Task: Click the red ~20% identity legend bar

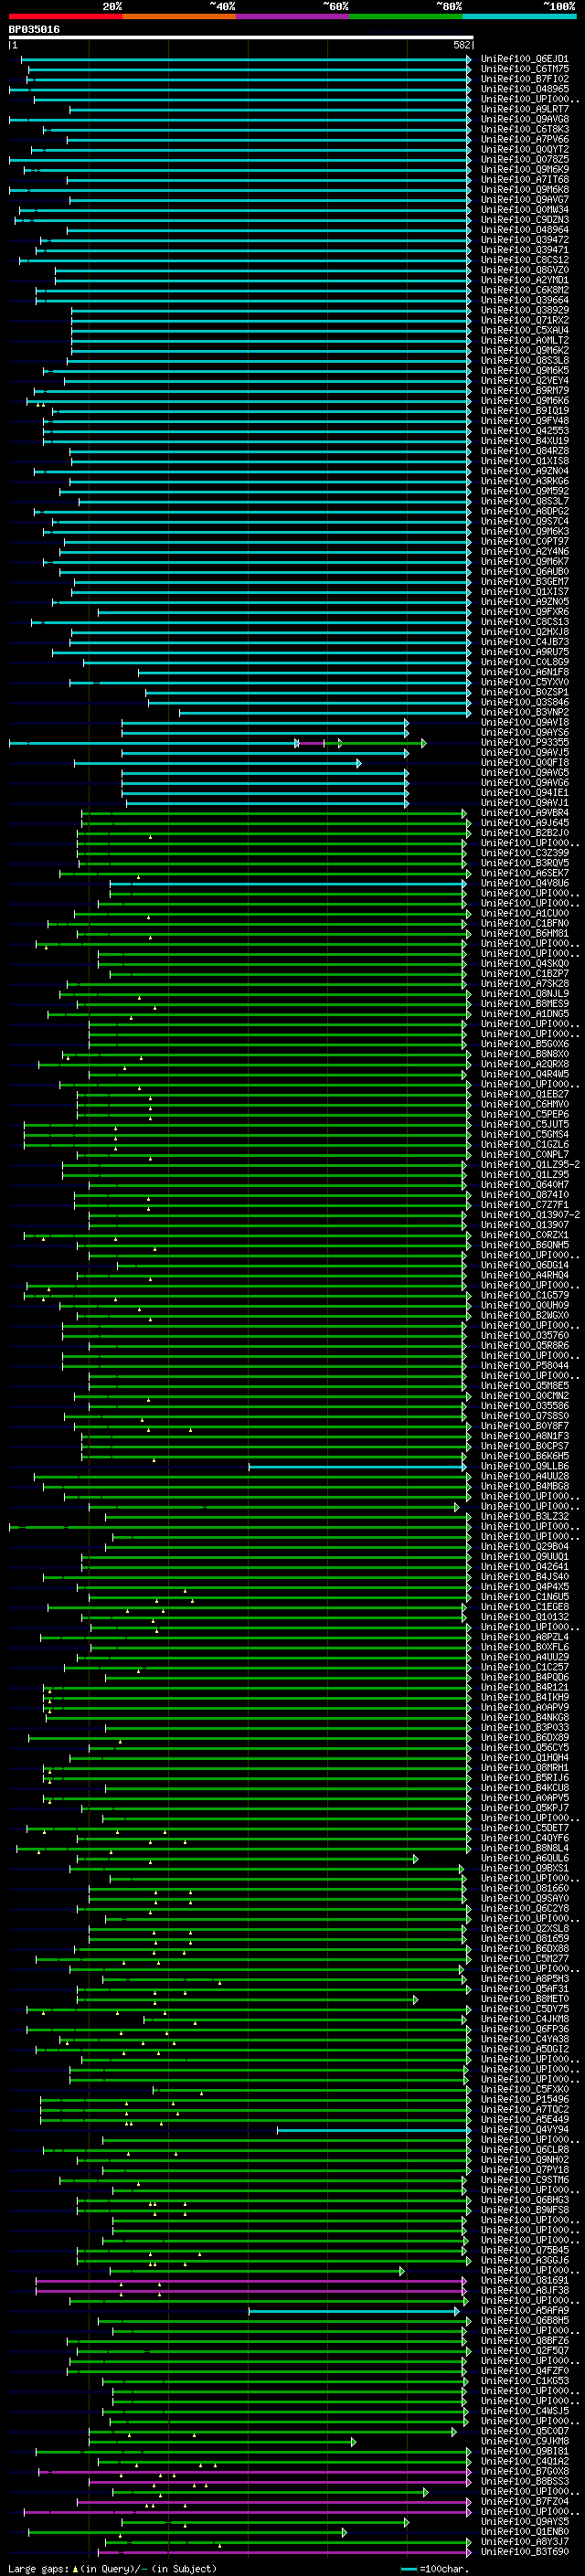Action: tap(65, 16)
